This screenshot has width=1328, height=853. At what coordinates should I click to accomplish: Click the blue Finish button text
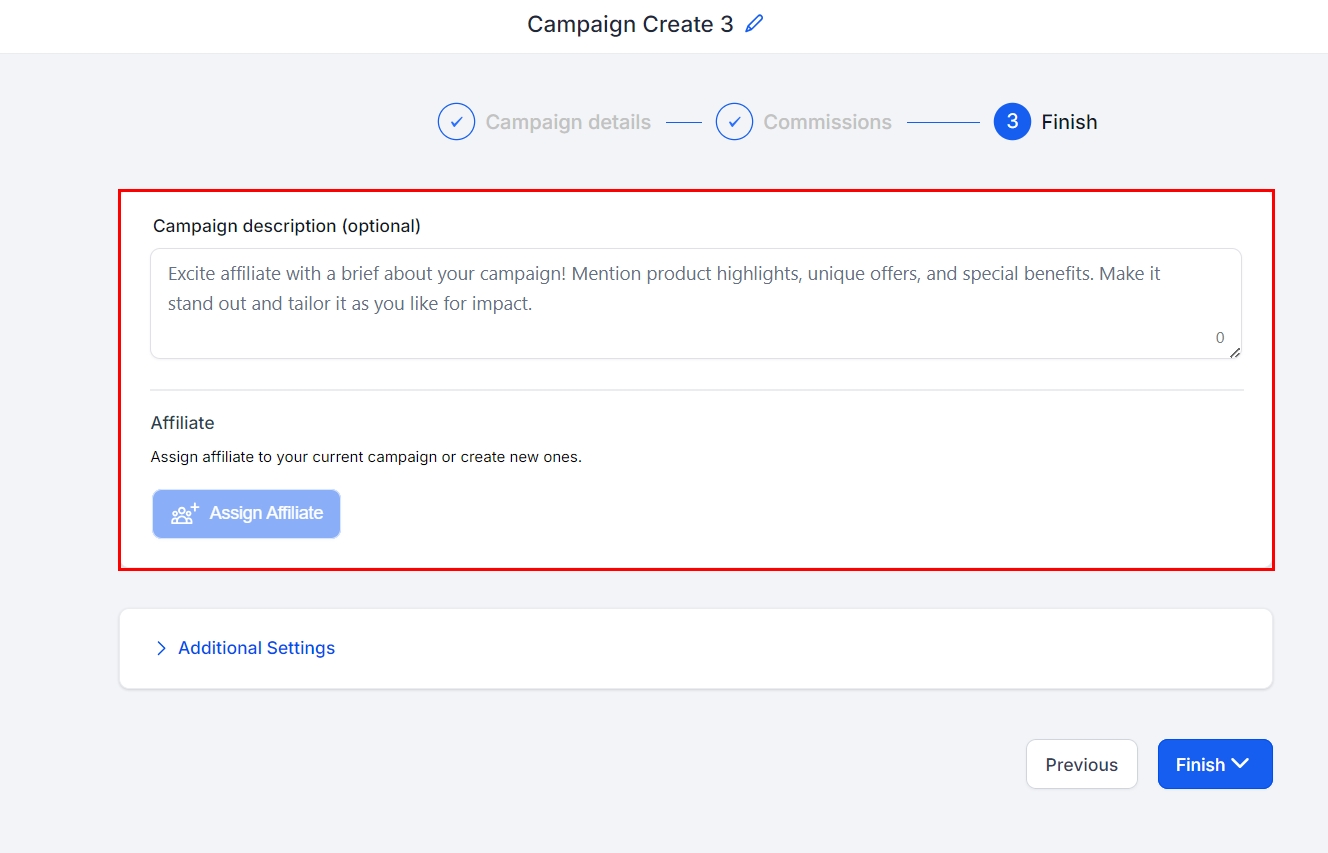1200,765
